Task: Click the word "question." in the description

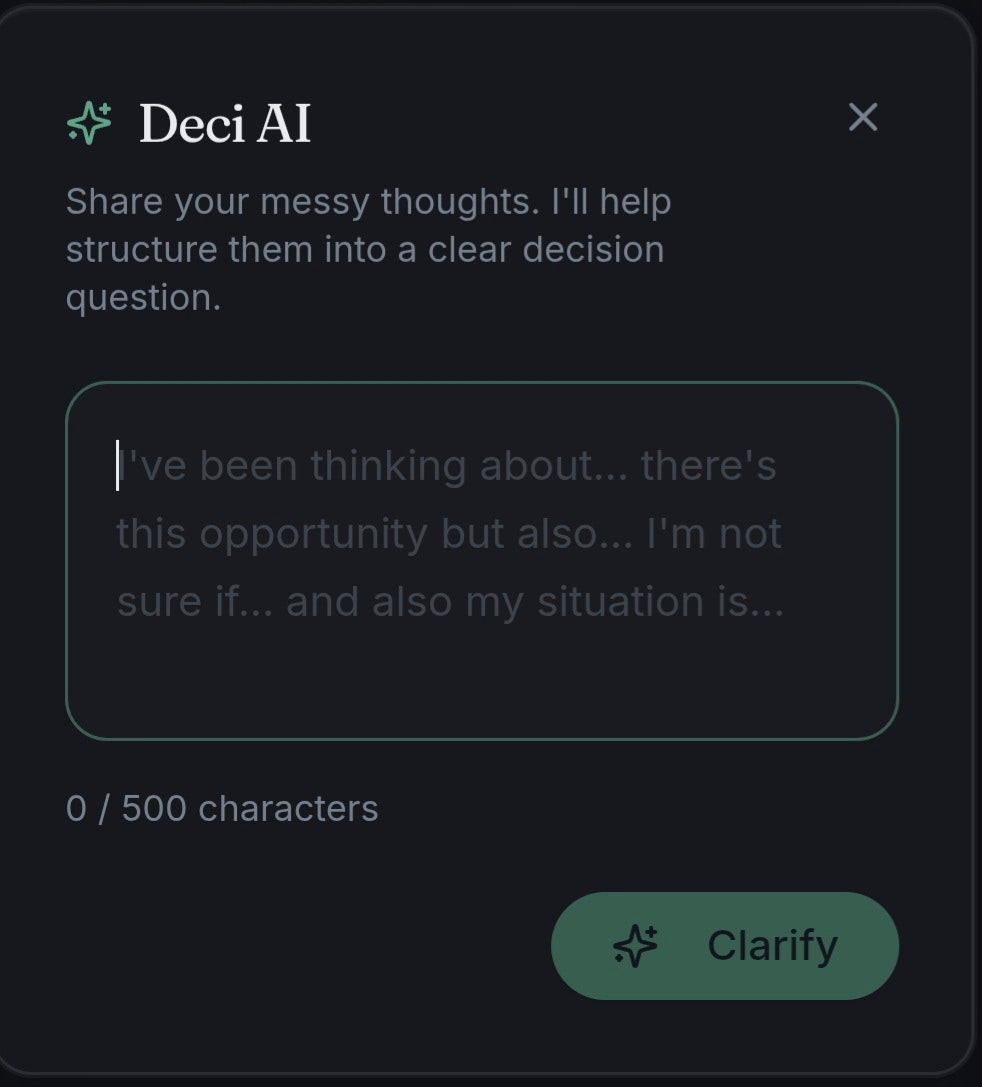Action: point(143,297)
